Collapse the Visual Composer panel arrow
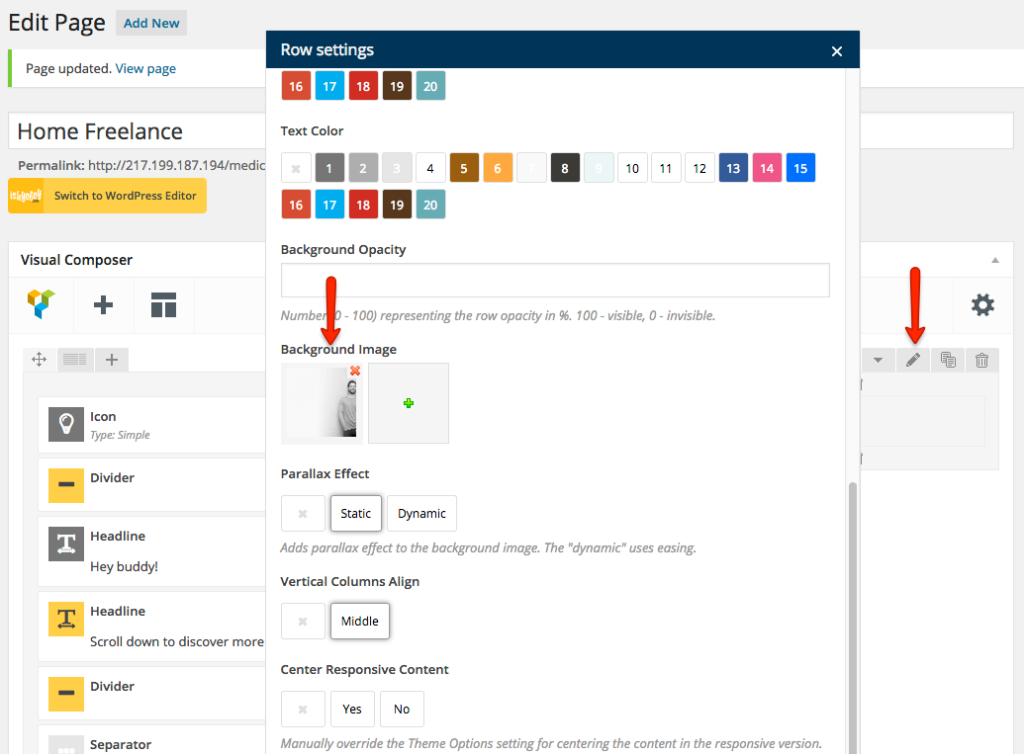1024x754 pixels. click(x=995, y=260)
